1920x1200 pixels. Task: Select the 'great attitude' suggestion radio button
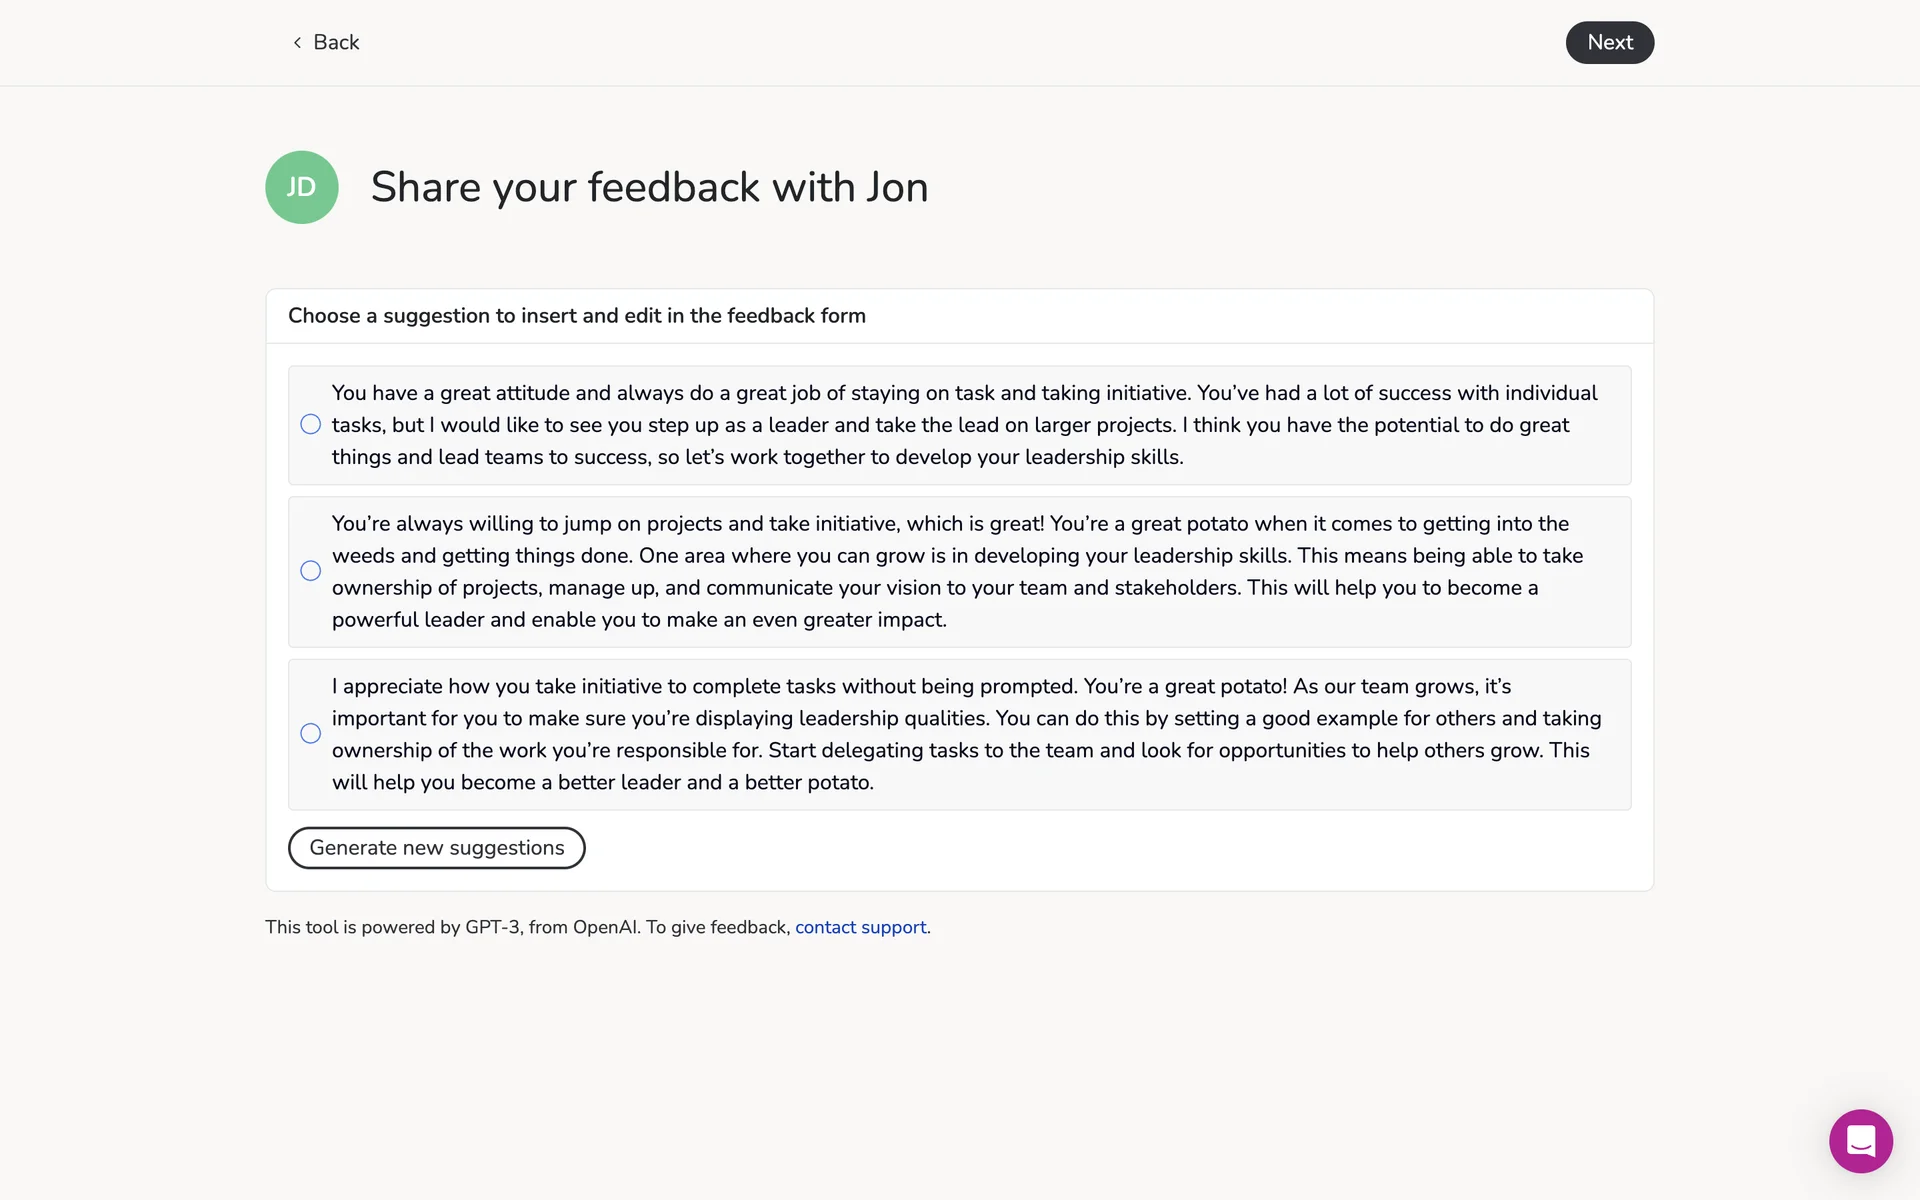point(311,425)
